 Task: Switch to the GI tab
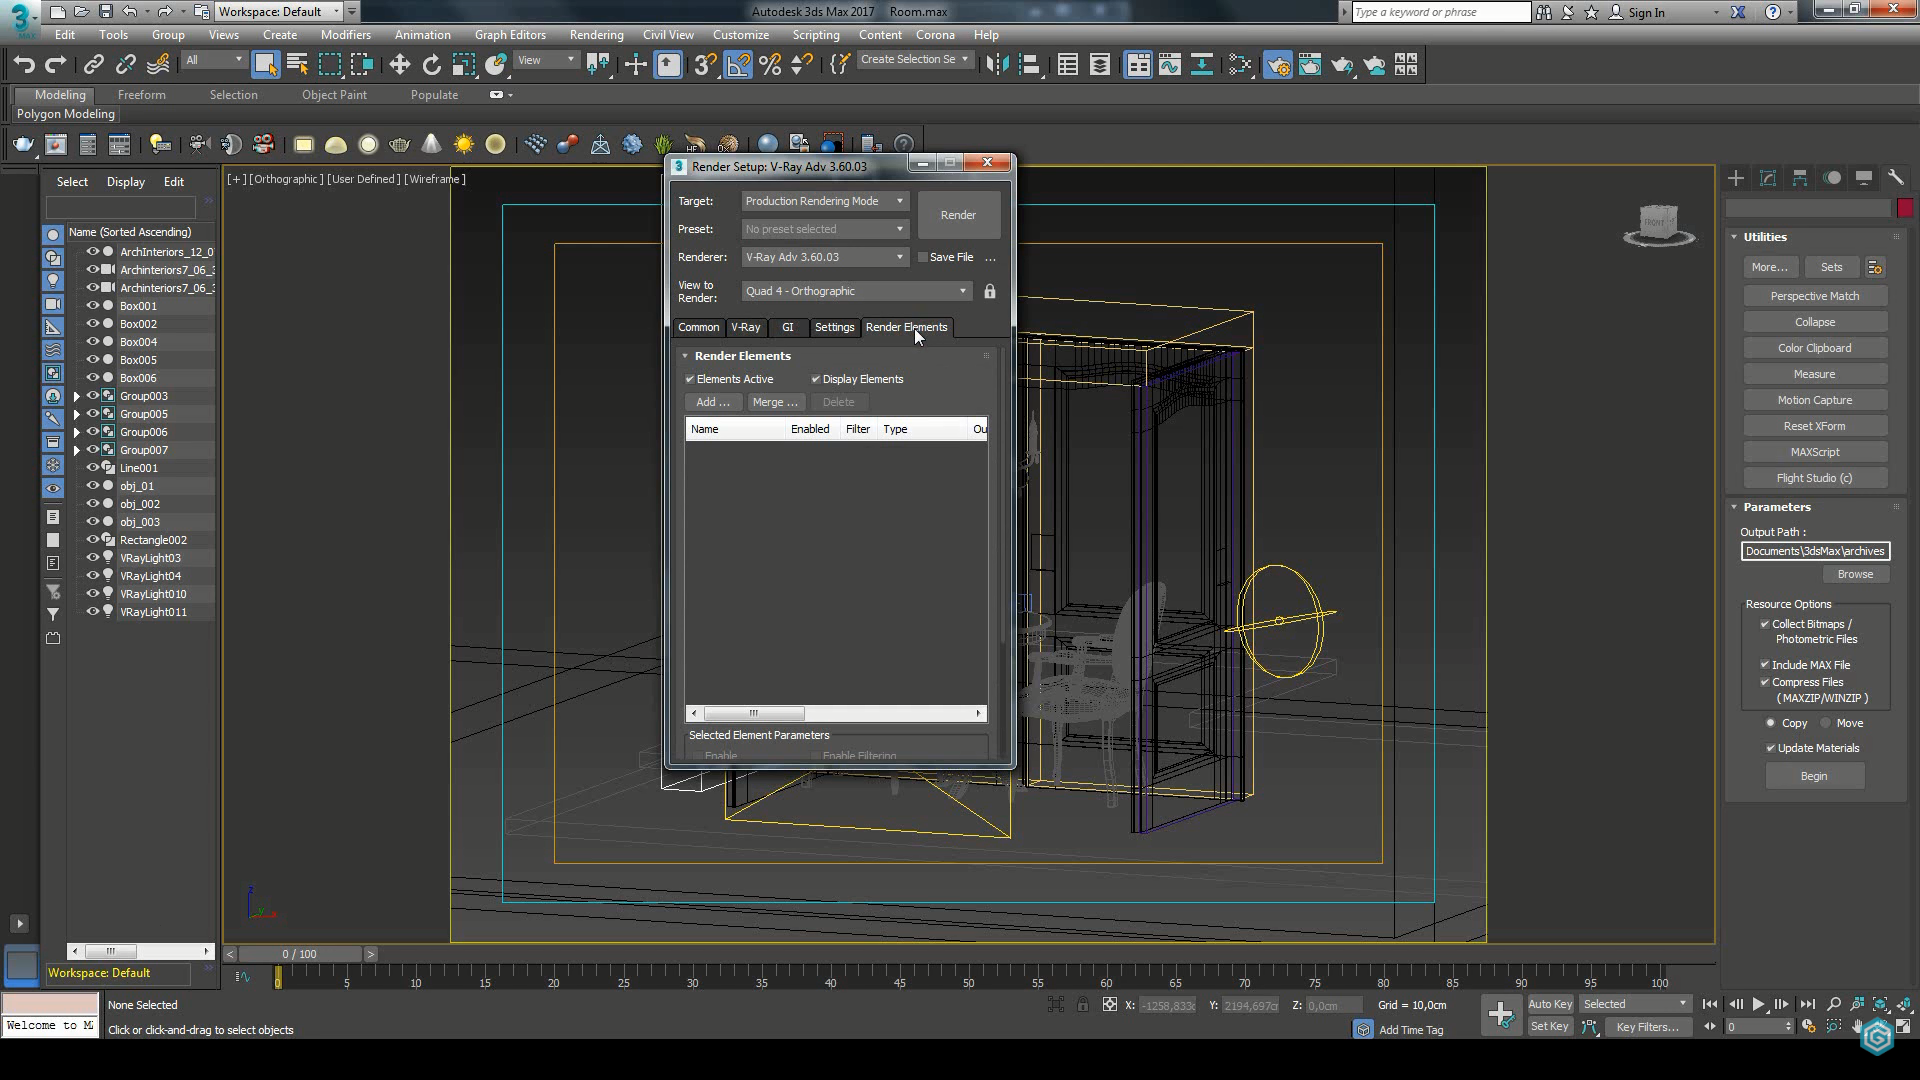tap(788, 327)
